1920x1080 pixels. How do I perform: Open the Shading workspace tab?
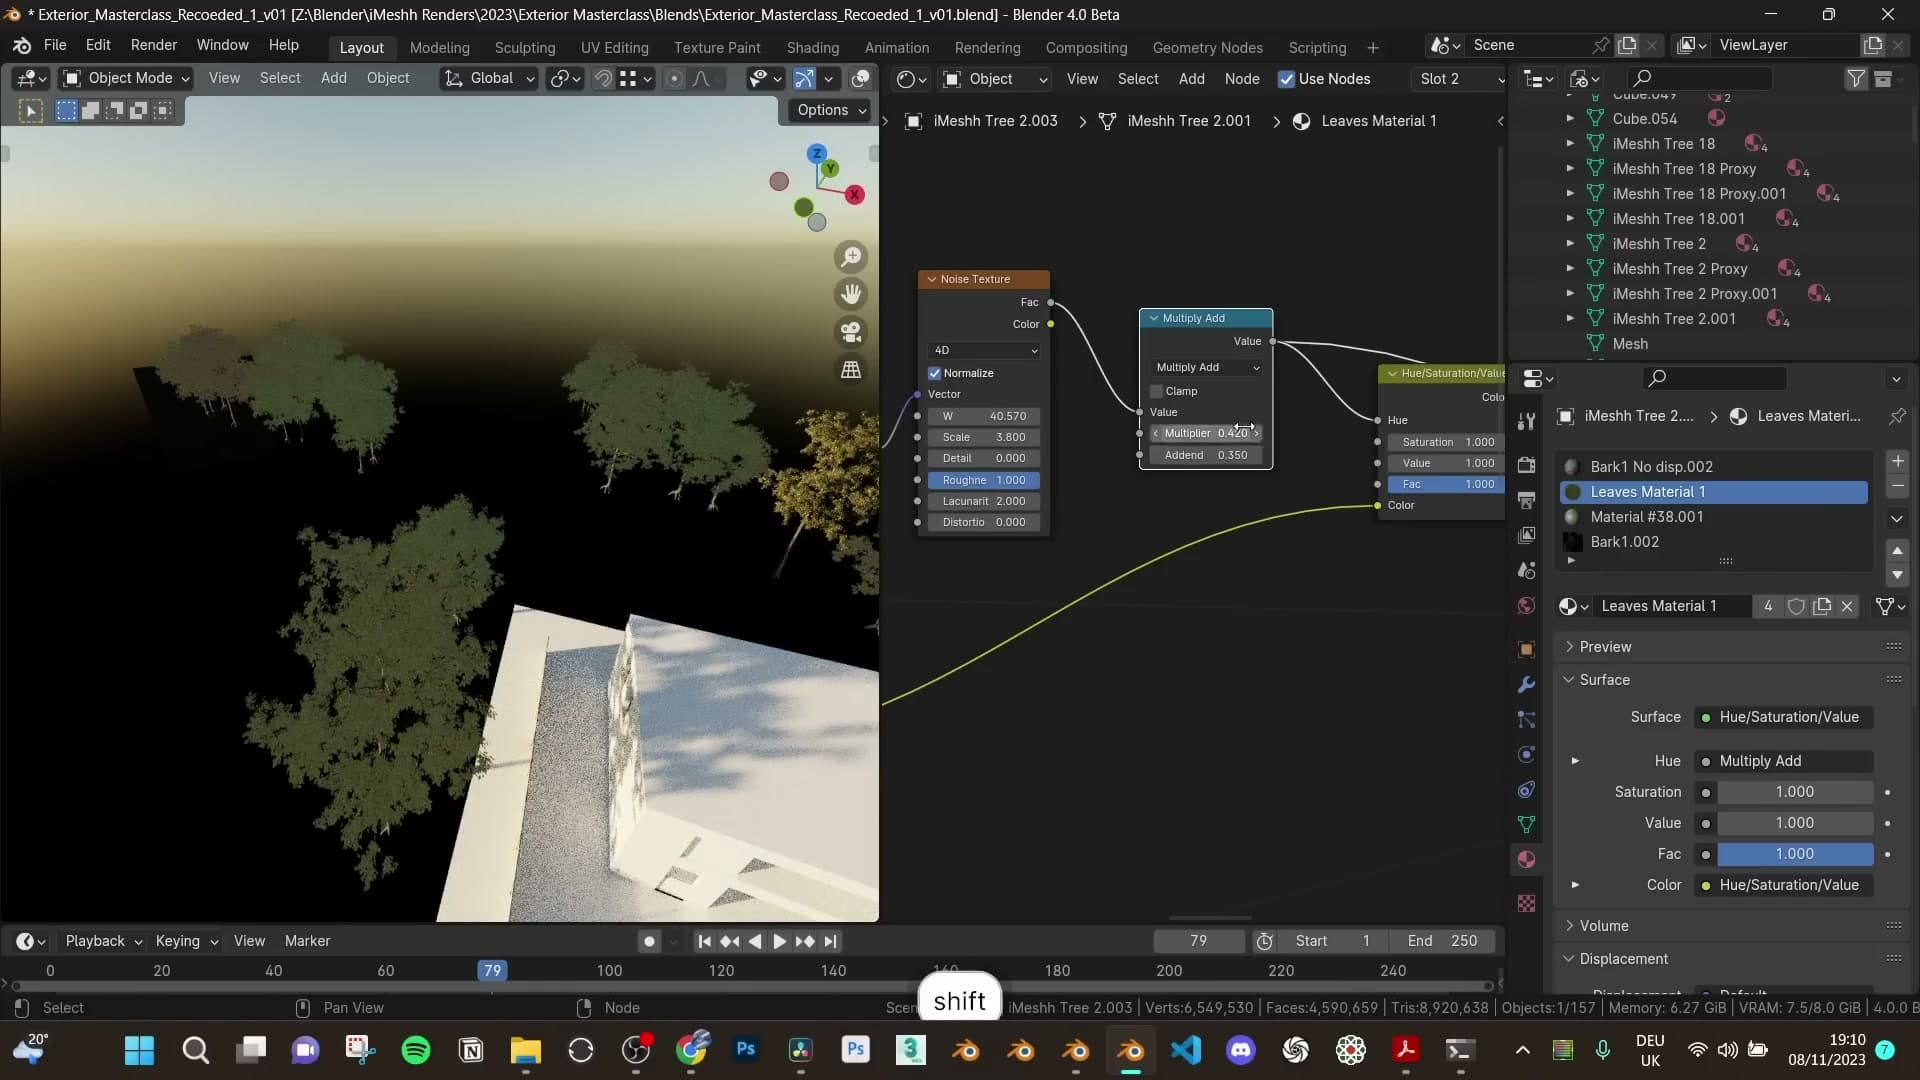(812, 47)
